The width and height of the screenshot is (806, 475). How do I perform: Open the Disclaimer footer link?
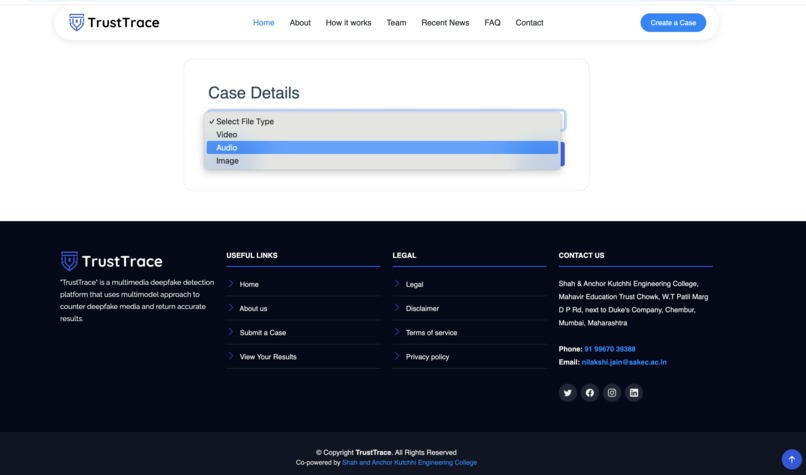click(x=422, y=308)
